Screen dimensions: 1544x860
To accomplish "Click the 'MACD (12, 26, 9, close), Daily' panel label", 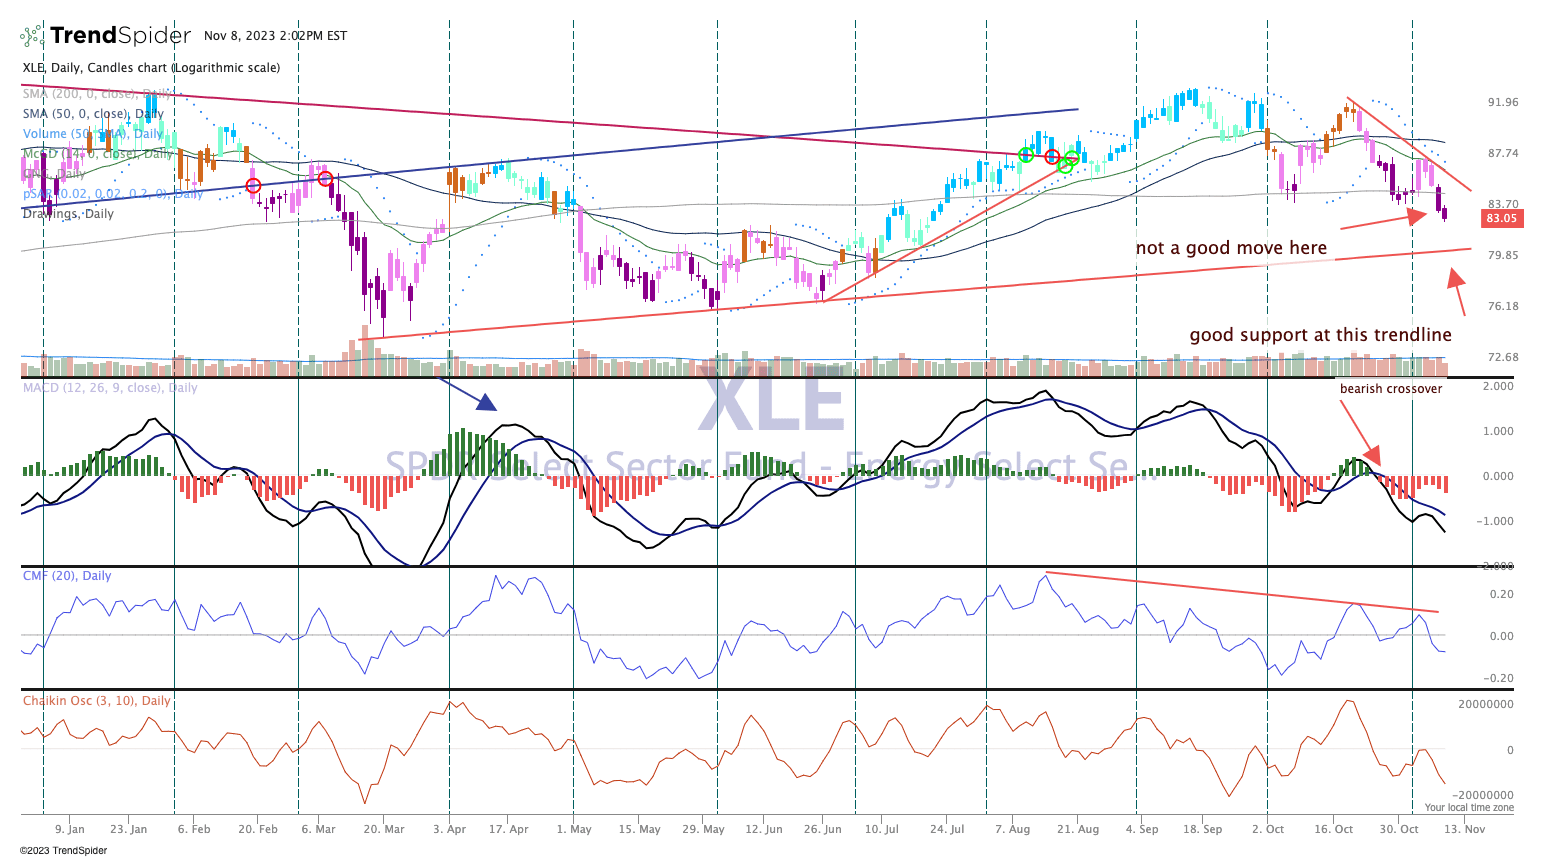I will click(x=110, y=388).
